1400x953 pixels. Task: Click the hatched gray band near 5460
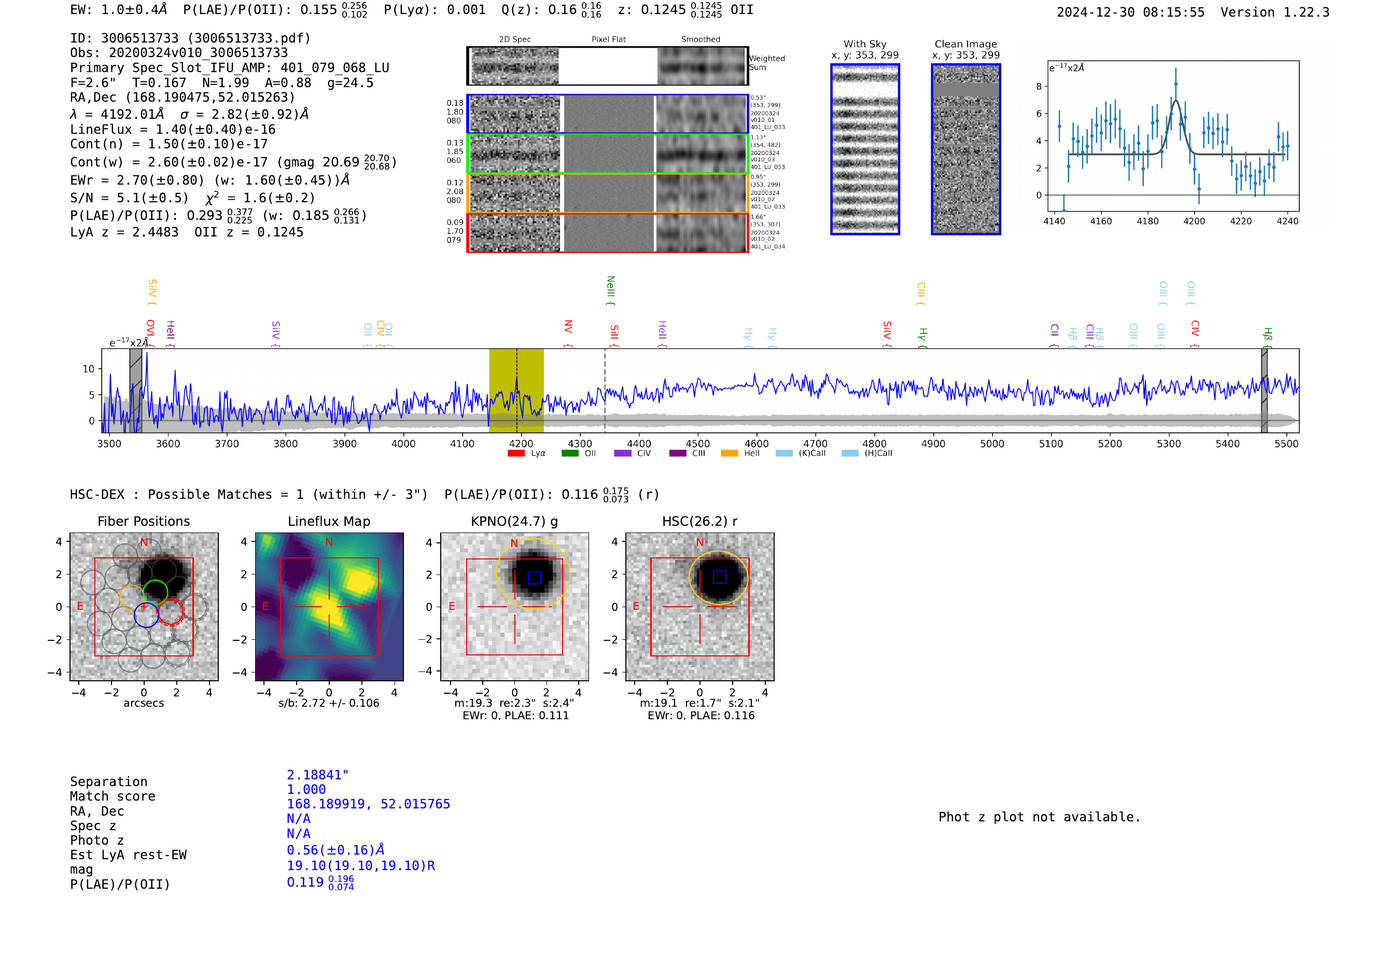click(x=1264, y=390)
